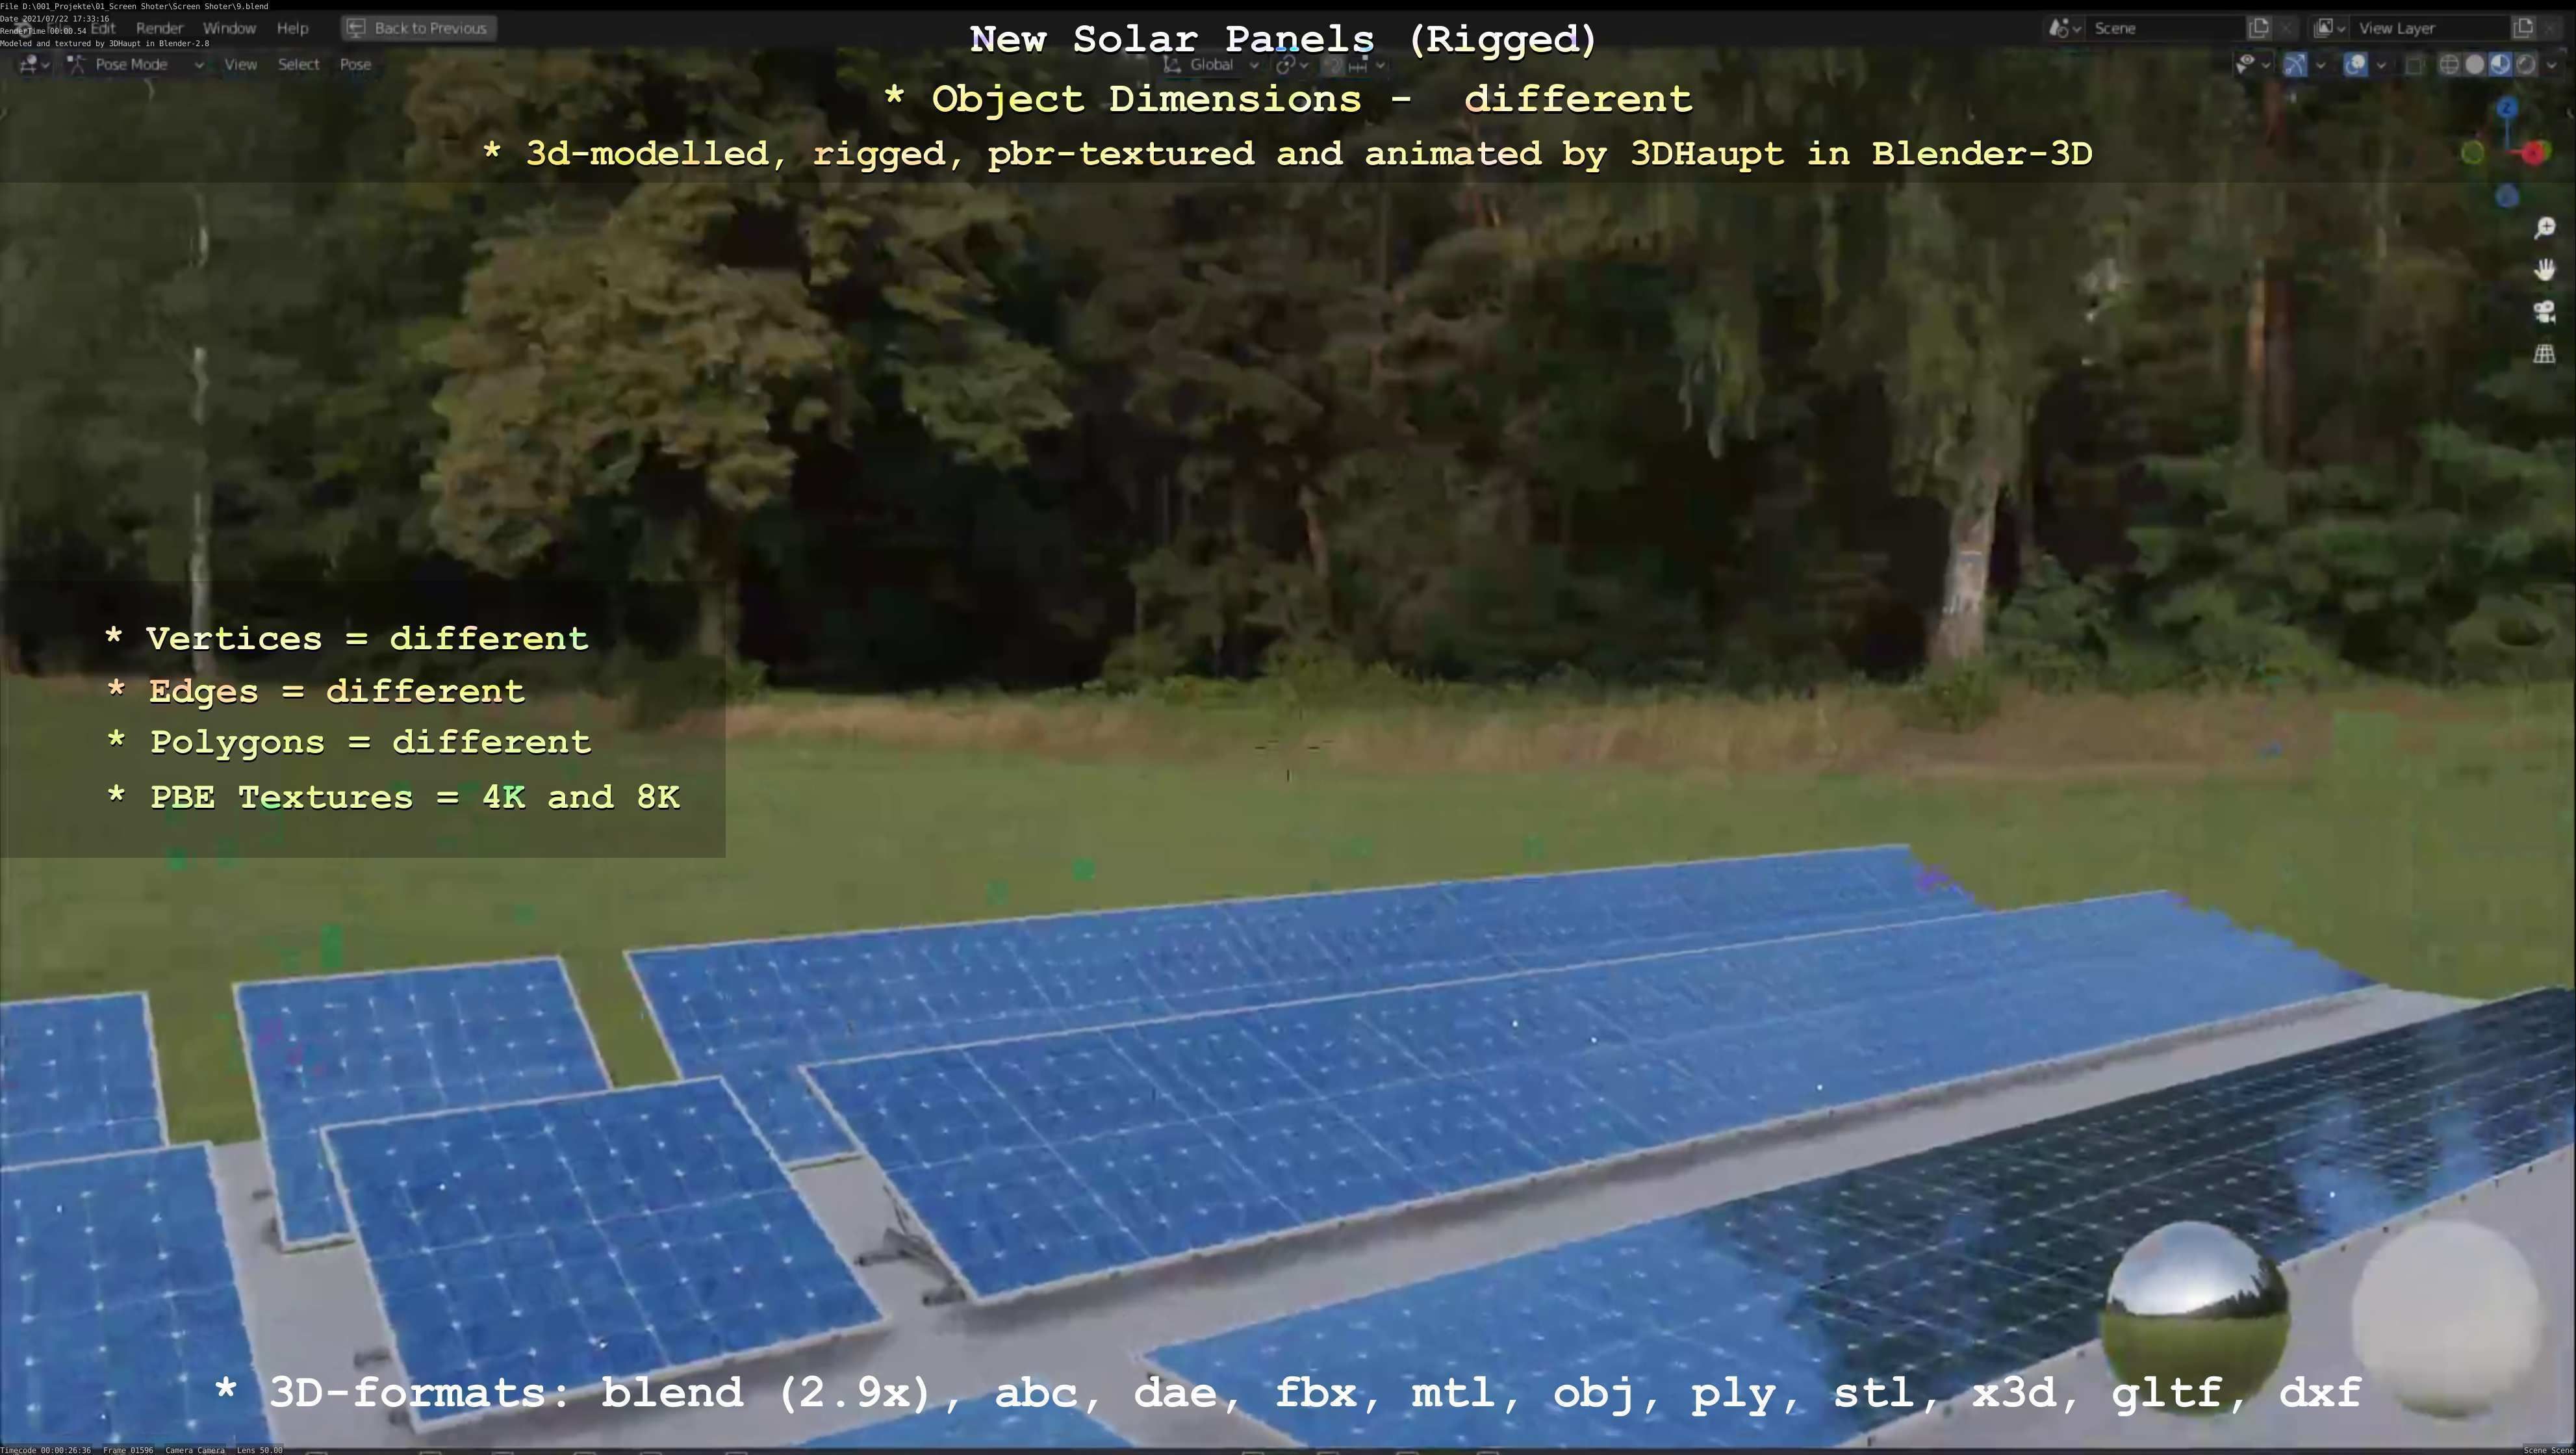This screenshot has height=1455, width=2576.
Task: Open the Pose Mode dropdown
Action: pos(136,64)
